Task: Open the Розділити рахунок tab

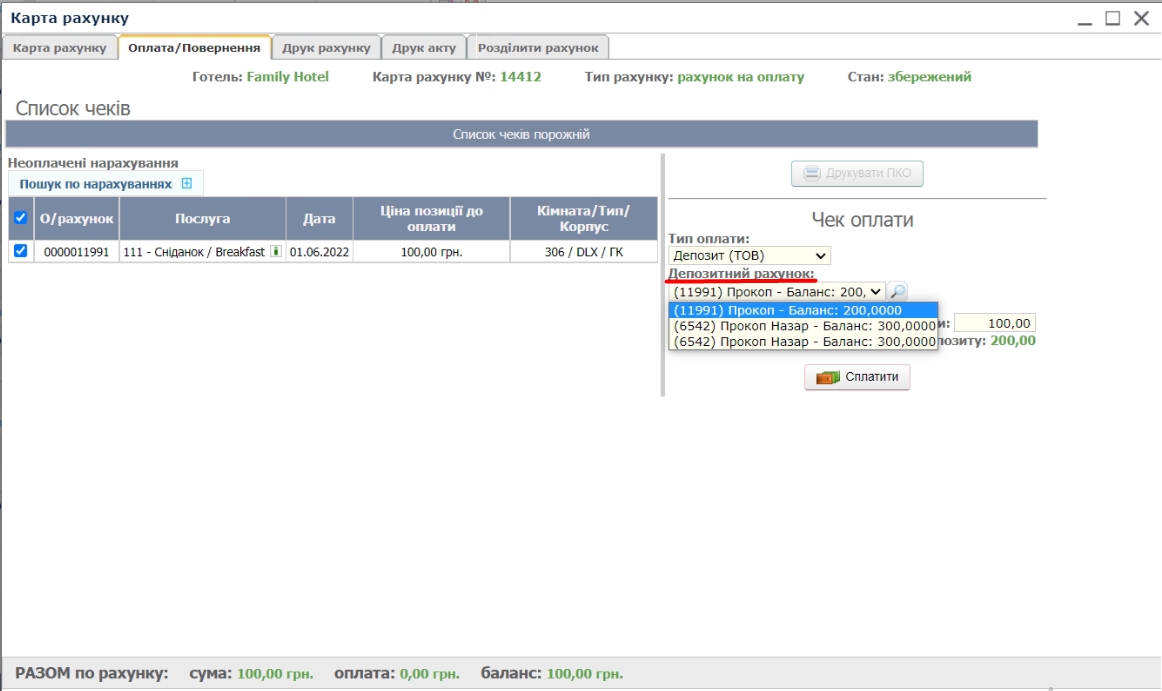Action: [x=538, y=48]
